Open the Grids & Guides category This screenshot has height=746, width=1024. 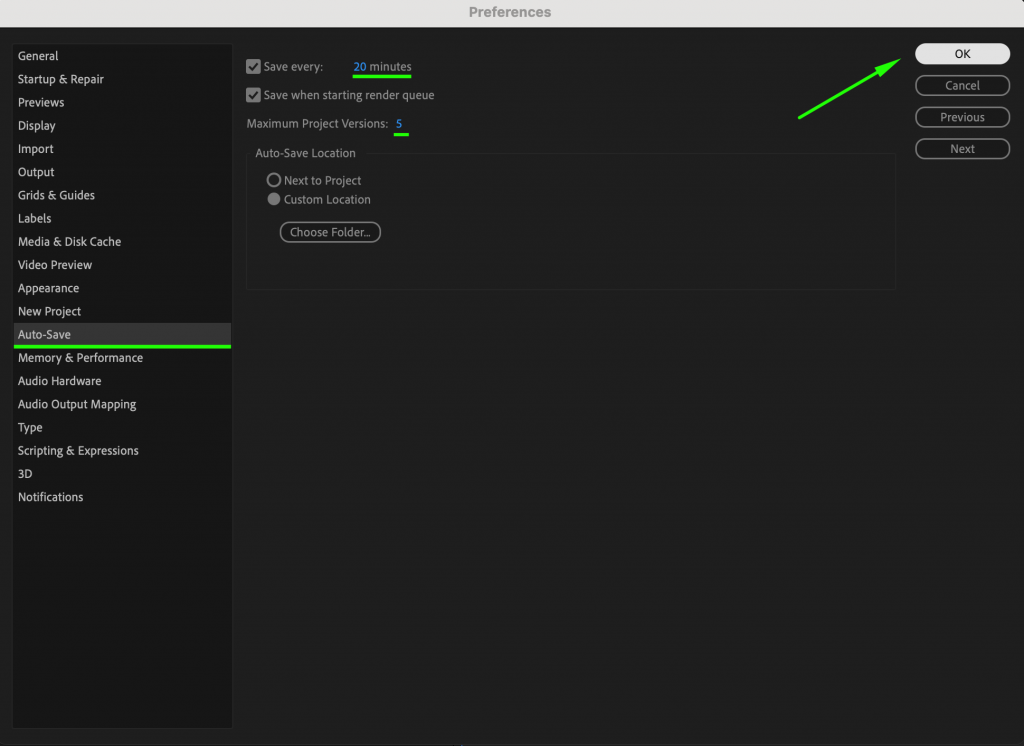coord(56,195)
